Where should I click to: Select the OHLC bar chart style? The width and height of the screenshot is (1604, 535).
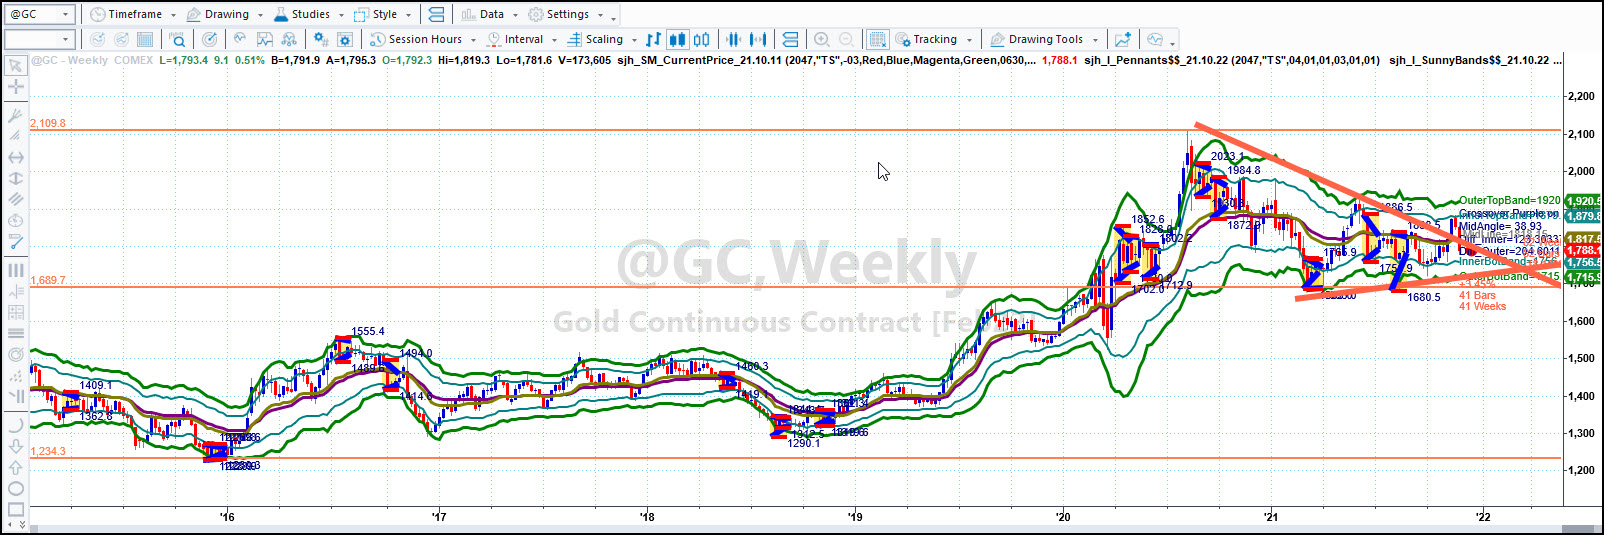(x=653, y=39)
